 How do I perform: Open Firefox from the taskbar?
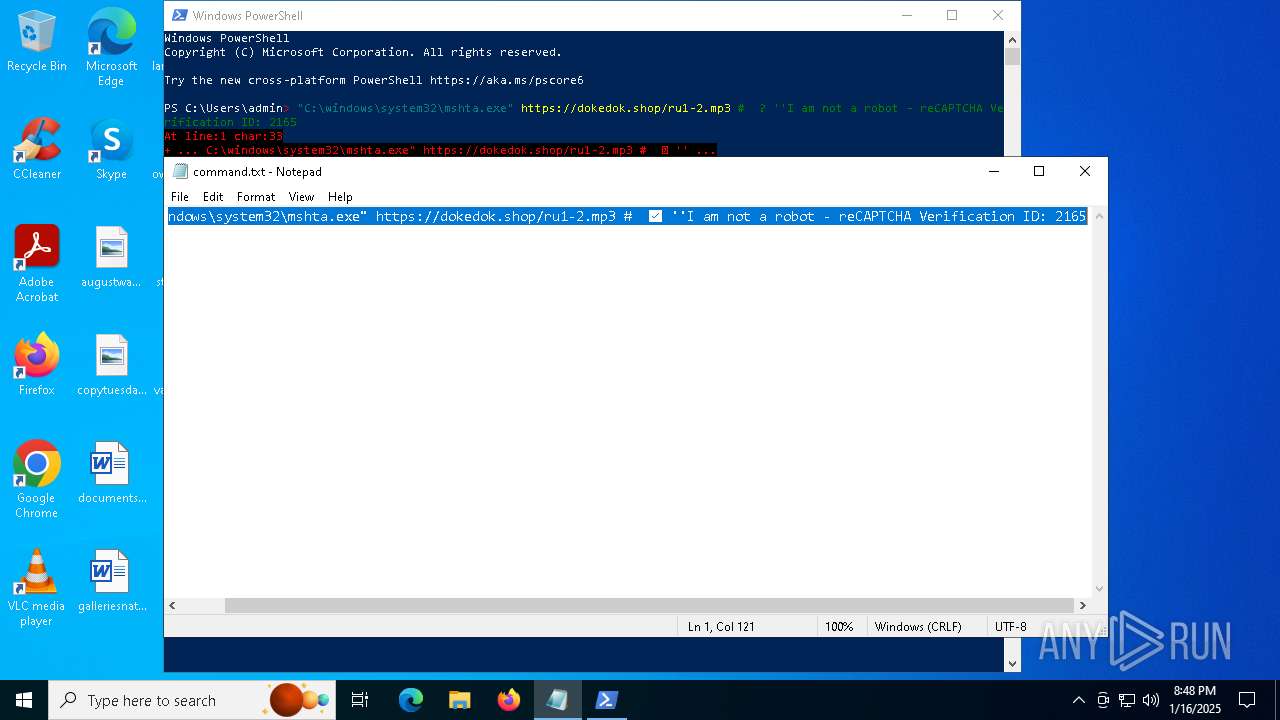[x=509, y=700]
